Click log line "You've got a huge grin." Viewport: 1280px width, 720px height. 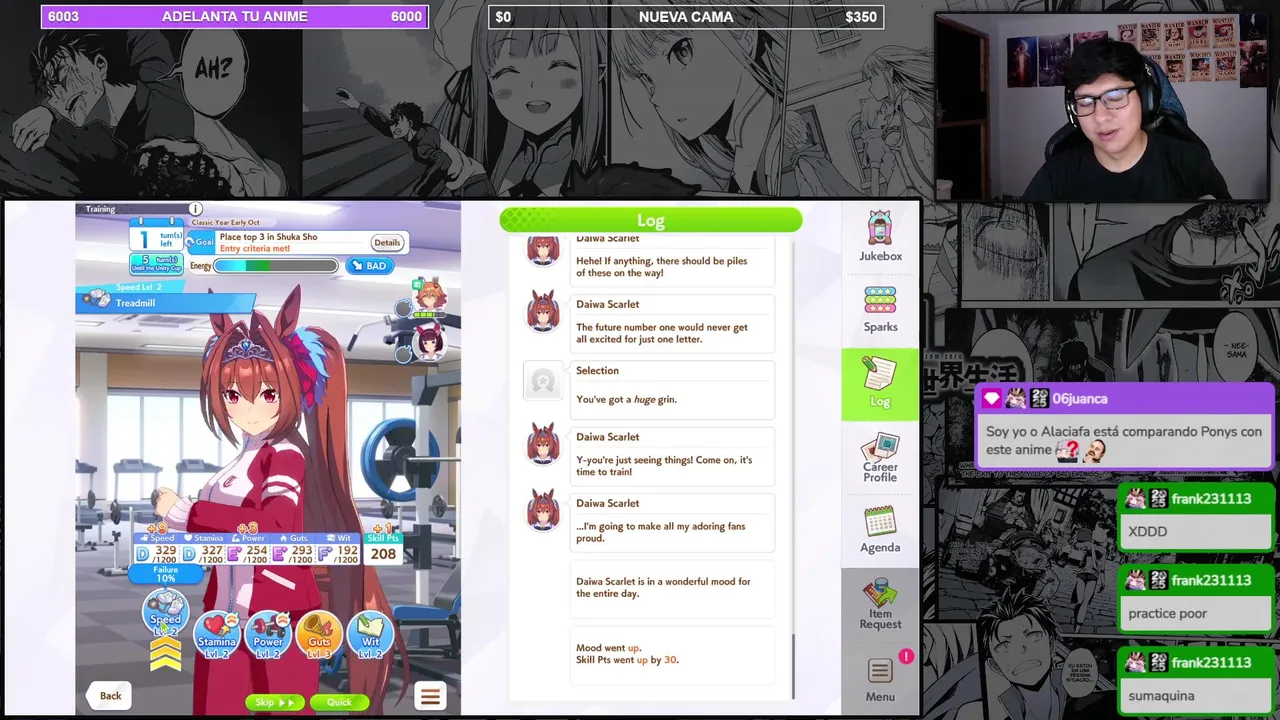coord(626,399)
